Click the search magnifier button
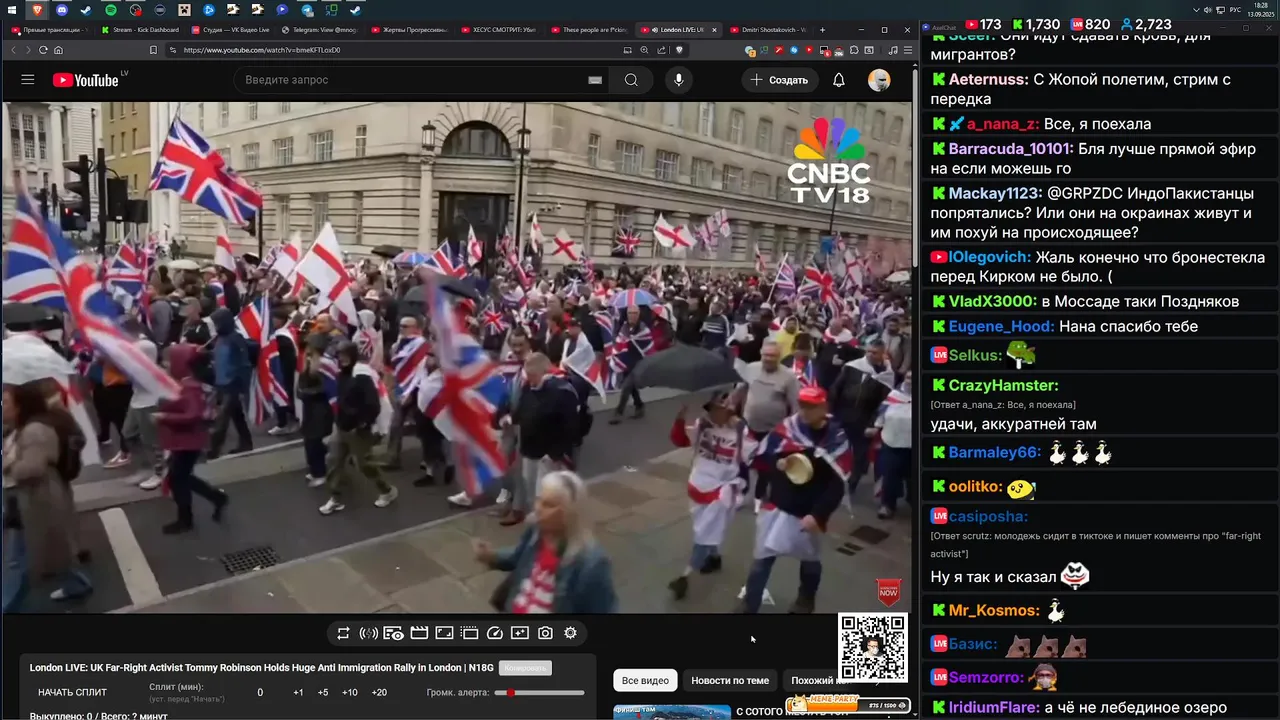The image size is (1280, 720). click(x=631, y=80)
